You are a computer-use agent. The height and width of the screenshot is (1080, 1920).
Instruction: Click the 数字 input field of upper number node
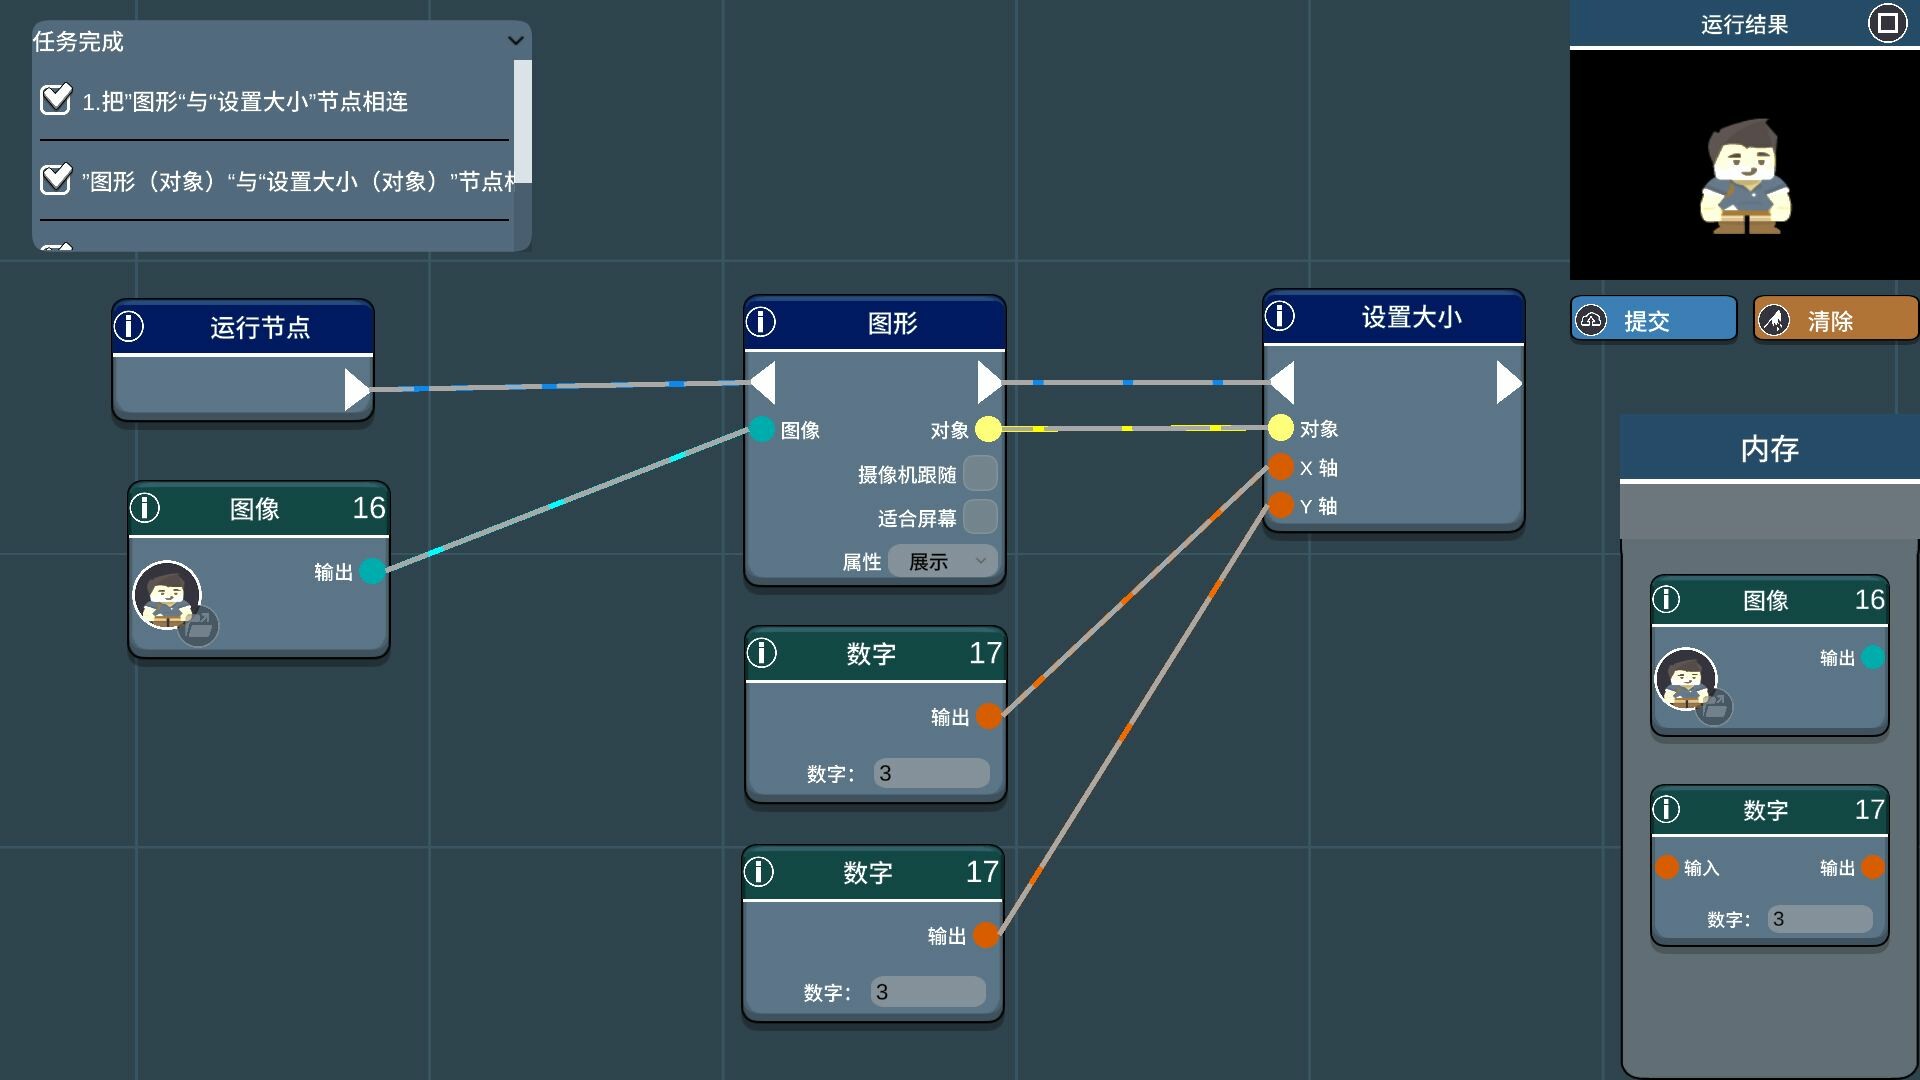point(931,773)
